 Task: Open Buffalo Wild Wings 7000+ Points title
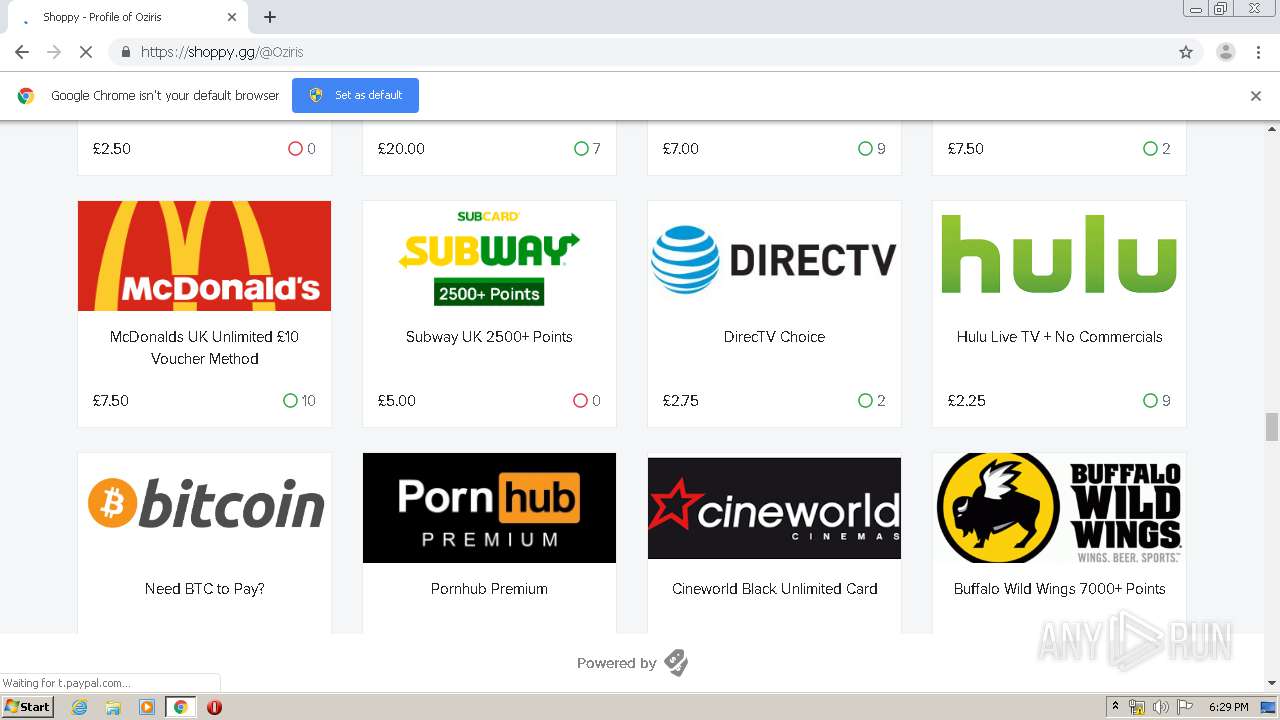1059,589
